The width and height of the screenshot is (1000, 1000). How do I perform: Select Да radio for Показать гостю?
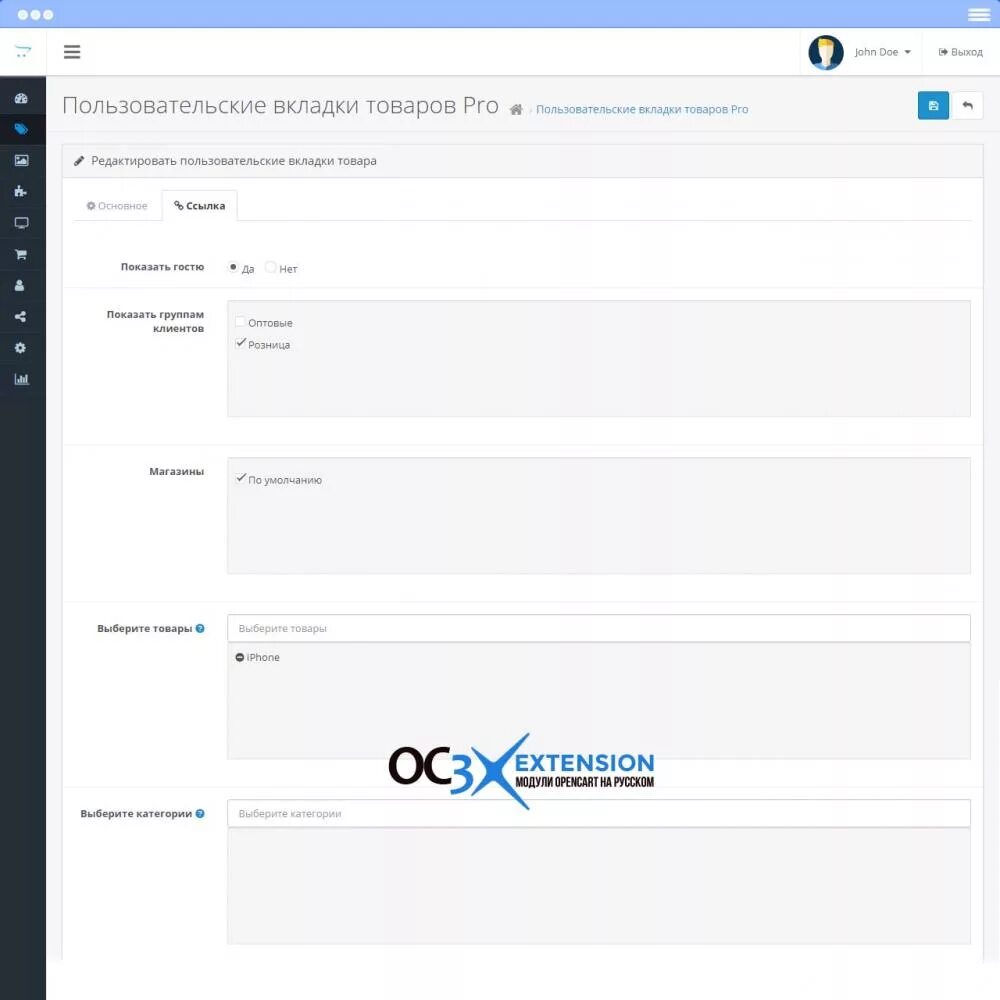tap(233, 267)
